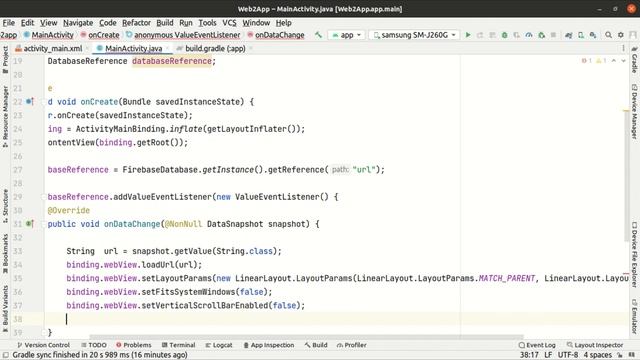The width and height of the screenshot is (640, 360).
Task: Click implements gutter icon on line 31
Action: 30,223
